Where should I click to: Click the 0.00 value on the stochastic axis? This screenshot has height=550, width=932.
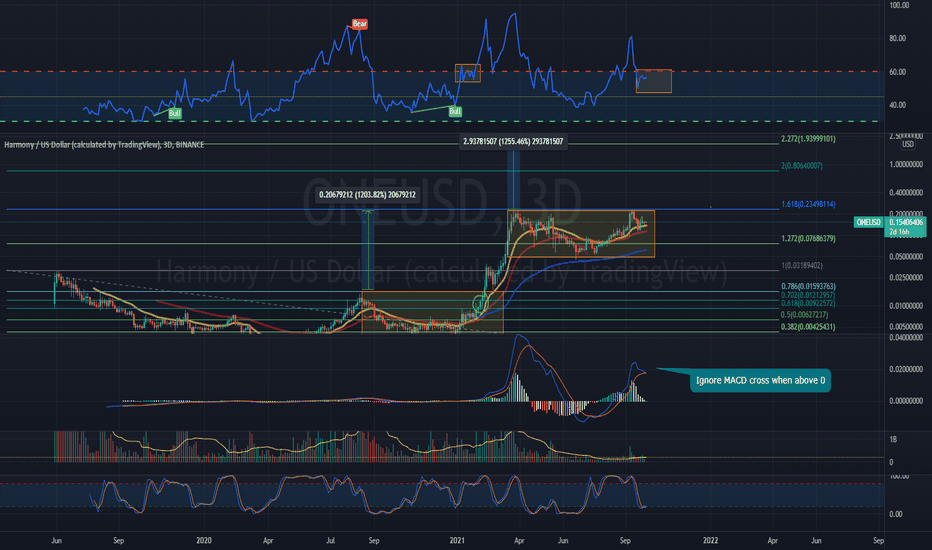pyautogui.click(x=896, y=514)
